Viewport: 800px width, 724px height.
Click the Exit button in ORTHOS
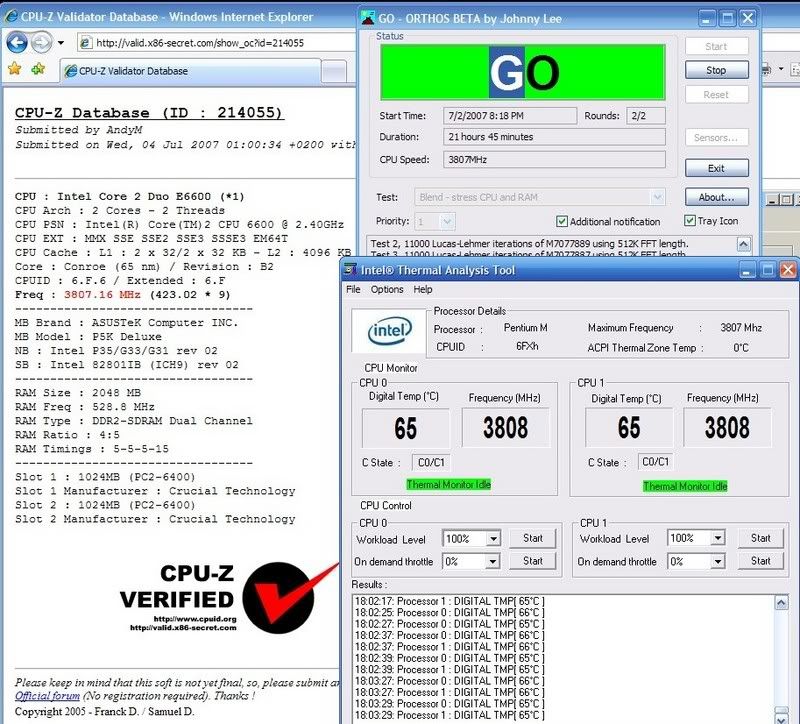716,168
